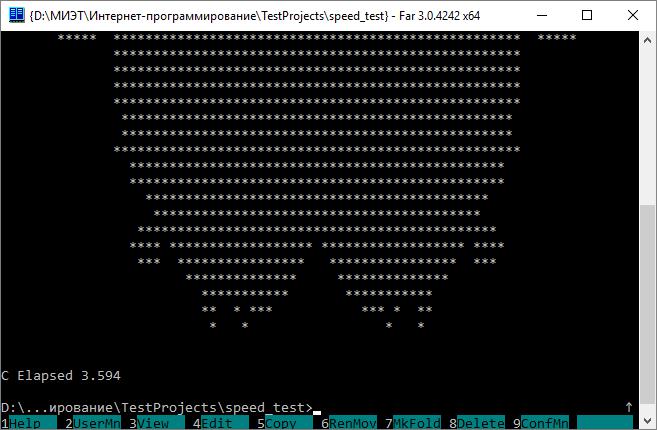The image size is (657, 430).
Task: Close the Far Manager window
Action: [x=633, y=16]
